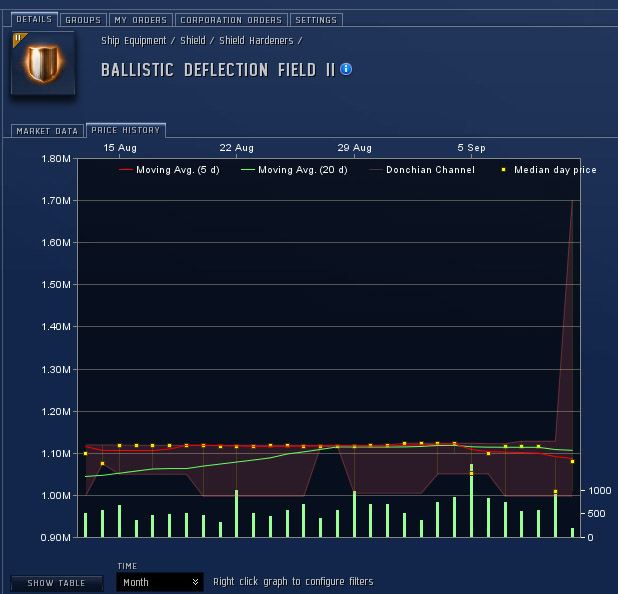Click the 1.70M price axis label
The image size is (618, 594).
(56, 201)
